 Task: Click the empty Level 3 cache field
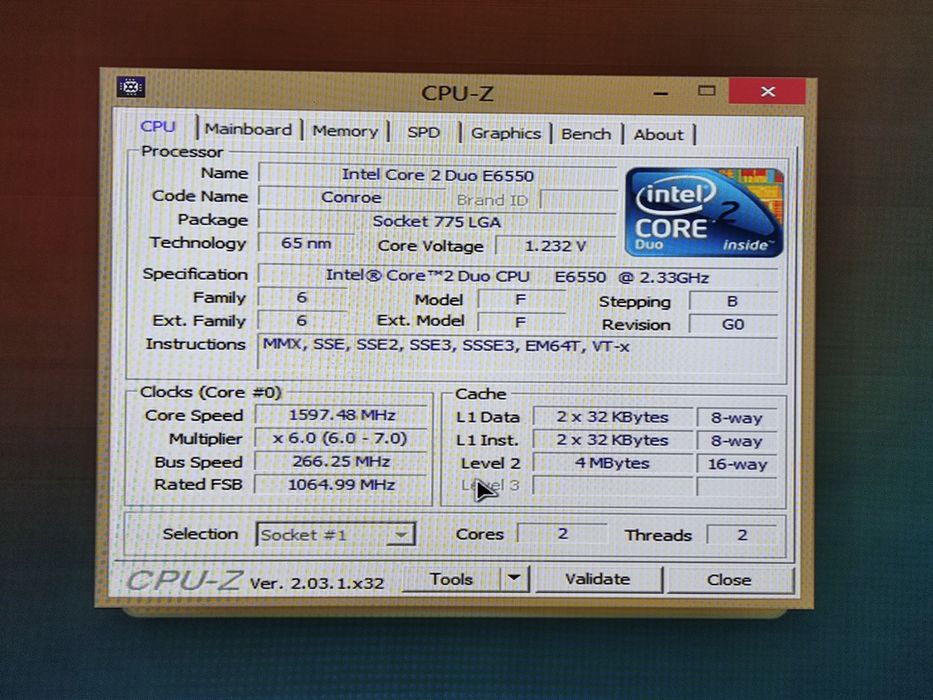pyautogui.click(x=613, y=486)
